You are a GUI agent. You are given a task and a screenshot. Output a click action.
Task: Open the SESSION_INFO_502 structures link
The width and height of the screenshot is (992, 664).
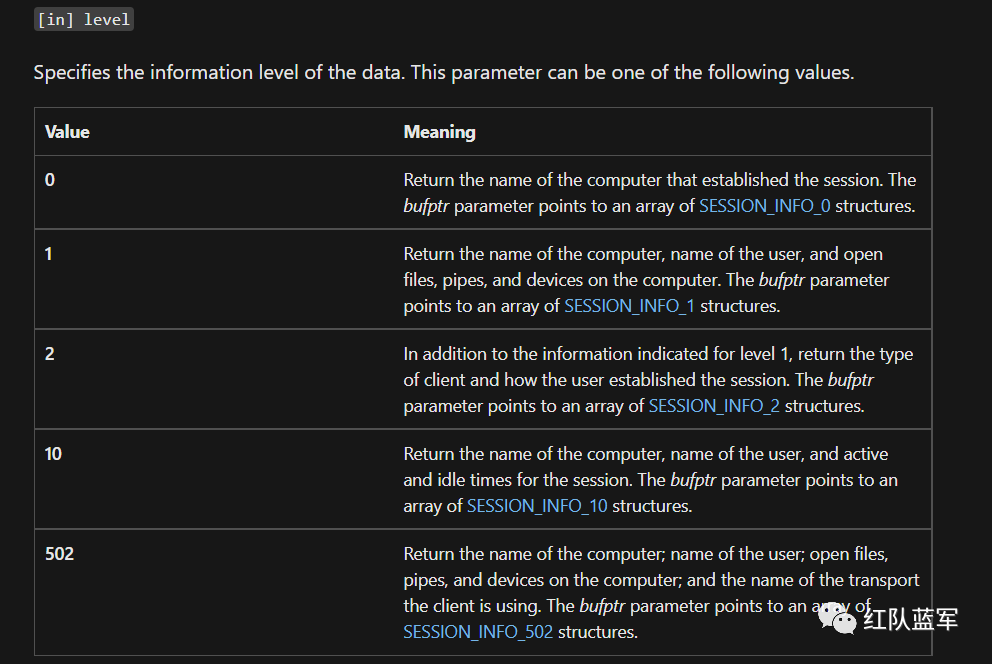coord(478,632)
